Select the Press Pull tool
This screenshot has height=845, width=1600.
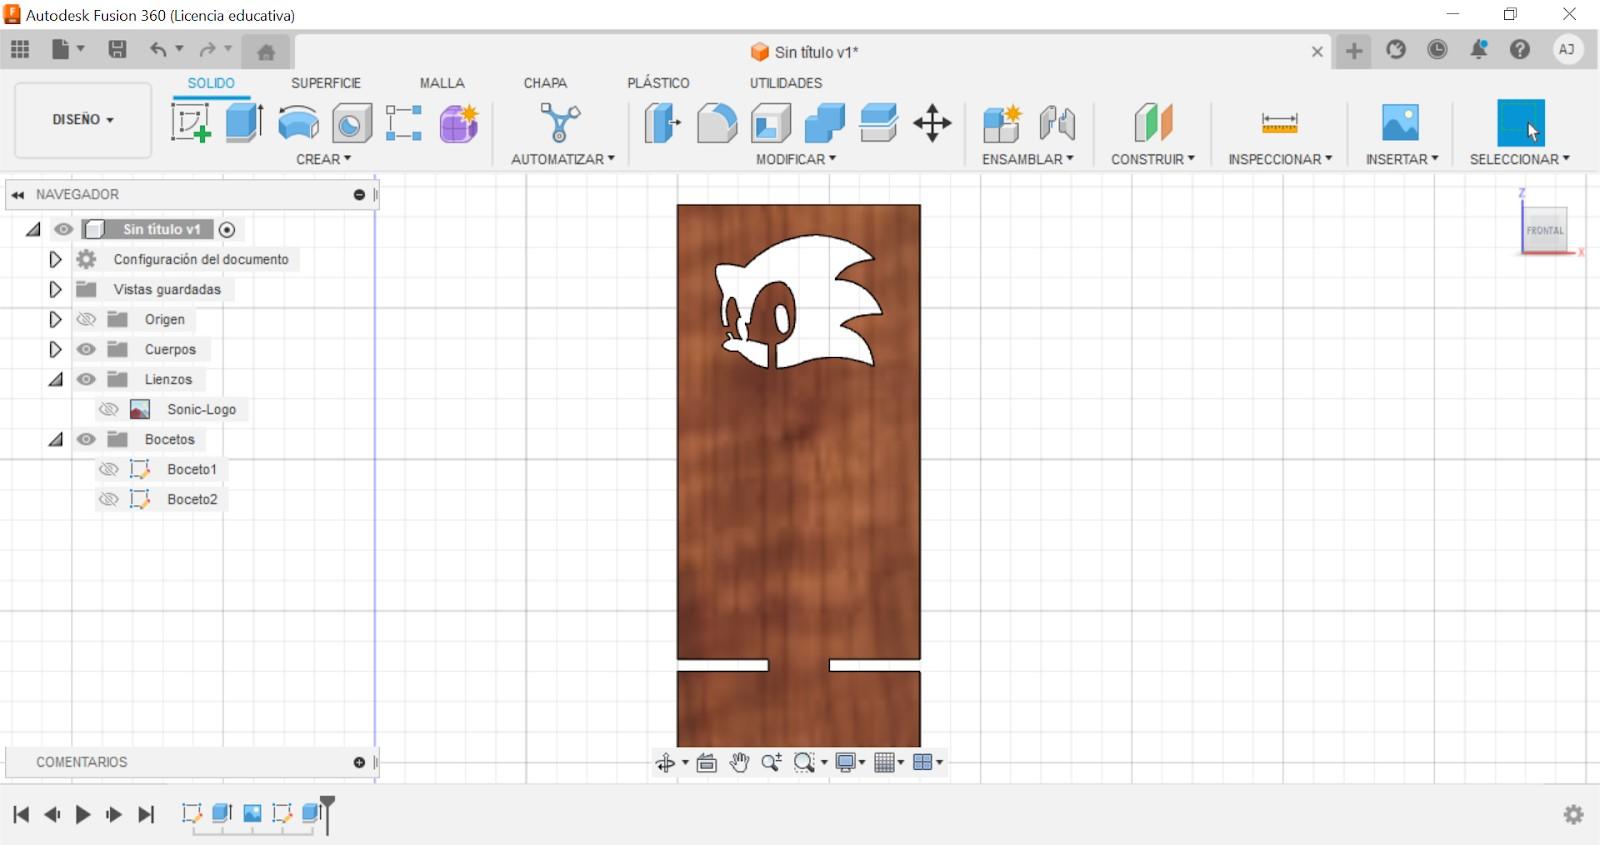[x=662, y=123]
